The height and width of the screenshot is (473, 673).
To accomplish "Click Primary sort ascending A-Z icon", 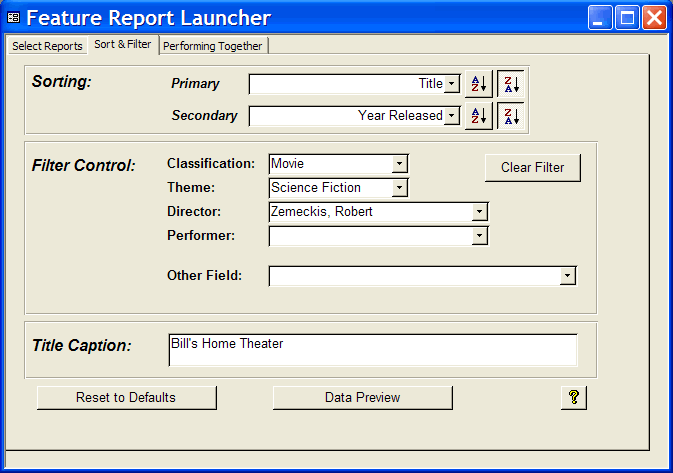I will (x=479, y=85).
